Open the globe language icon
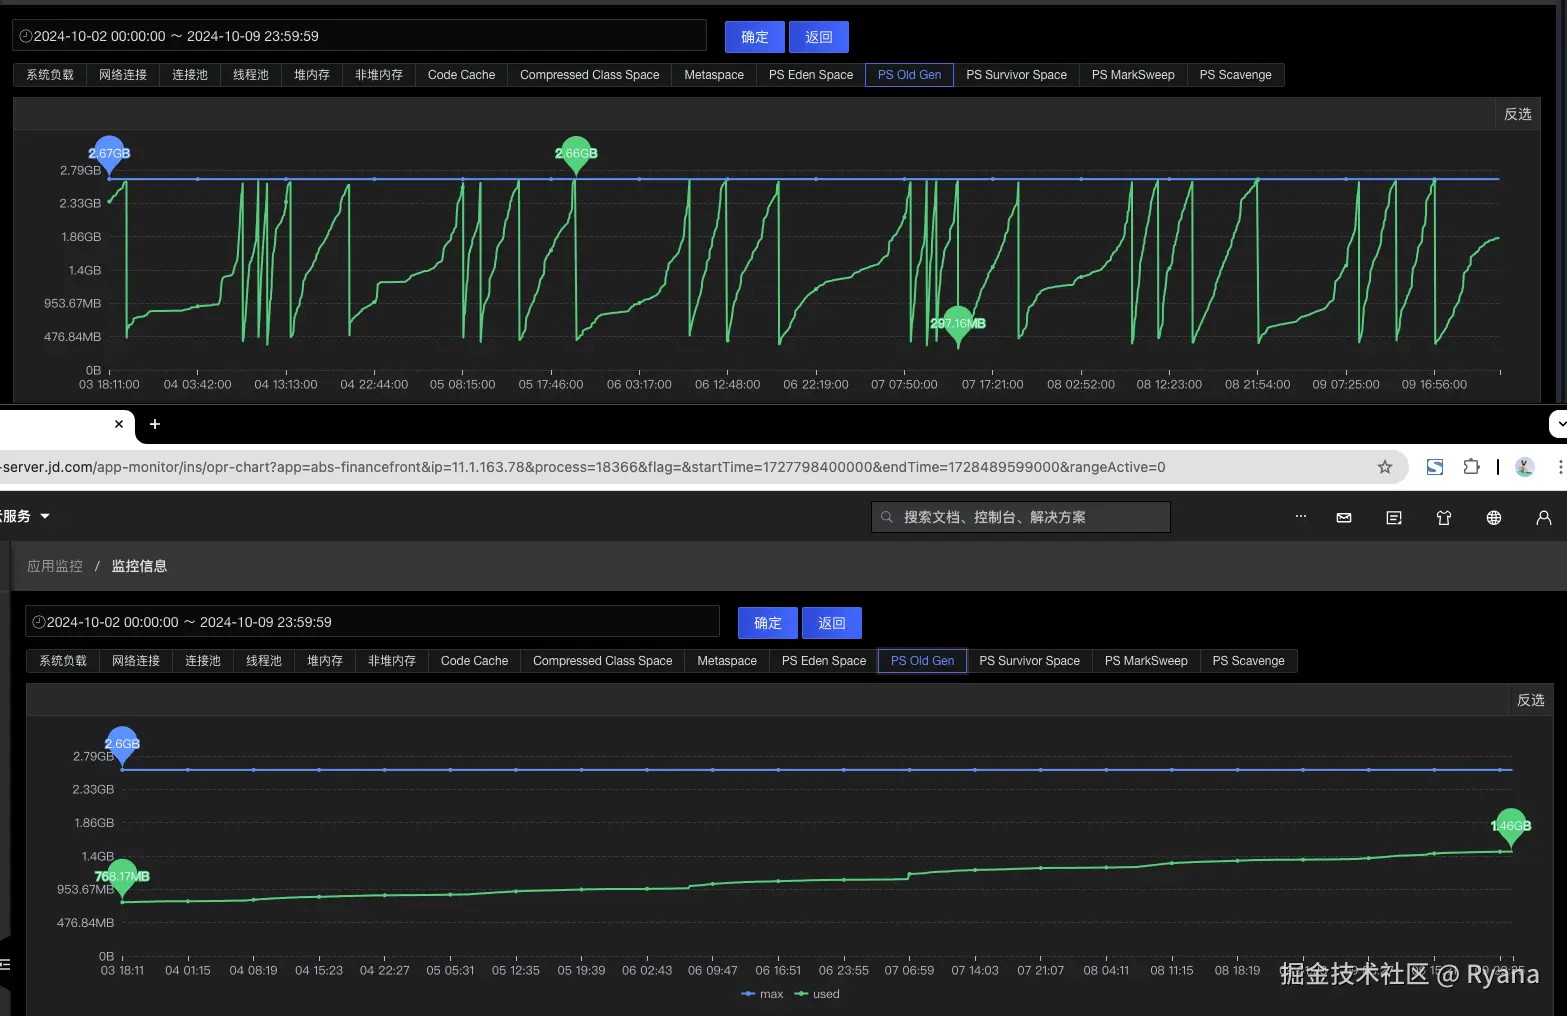This screenshot has height=1016, width=1567. coord(1494,517)
